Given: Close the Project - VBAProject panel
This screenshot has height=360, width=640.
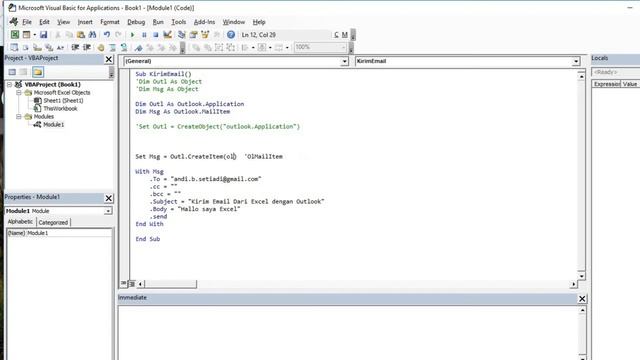Looking at the screenshot, I should (109, 59).
